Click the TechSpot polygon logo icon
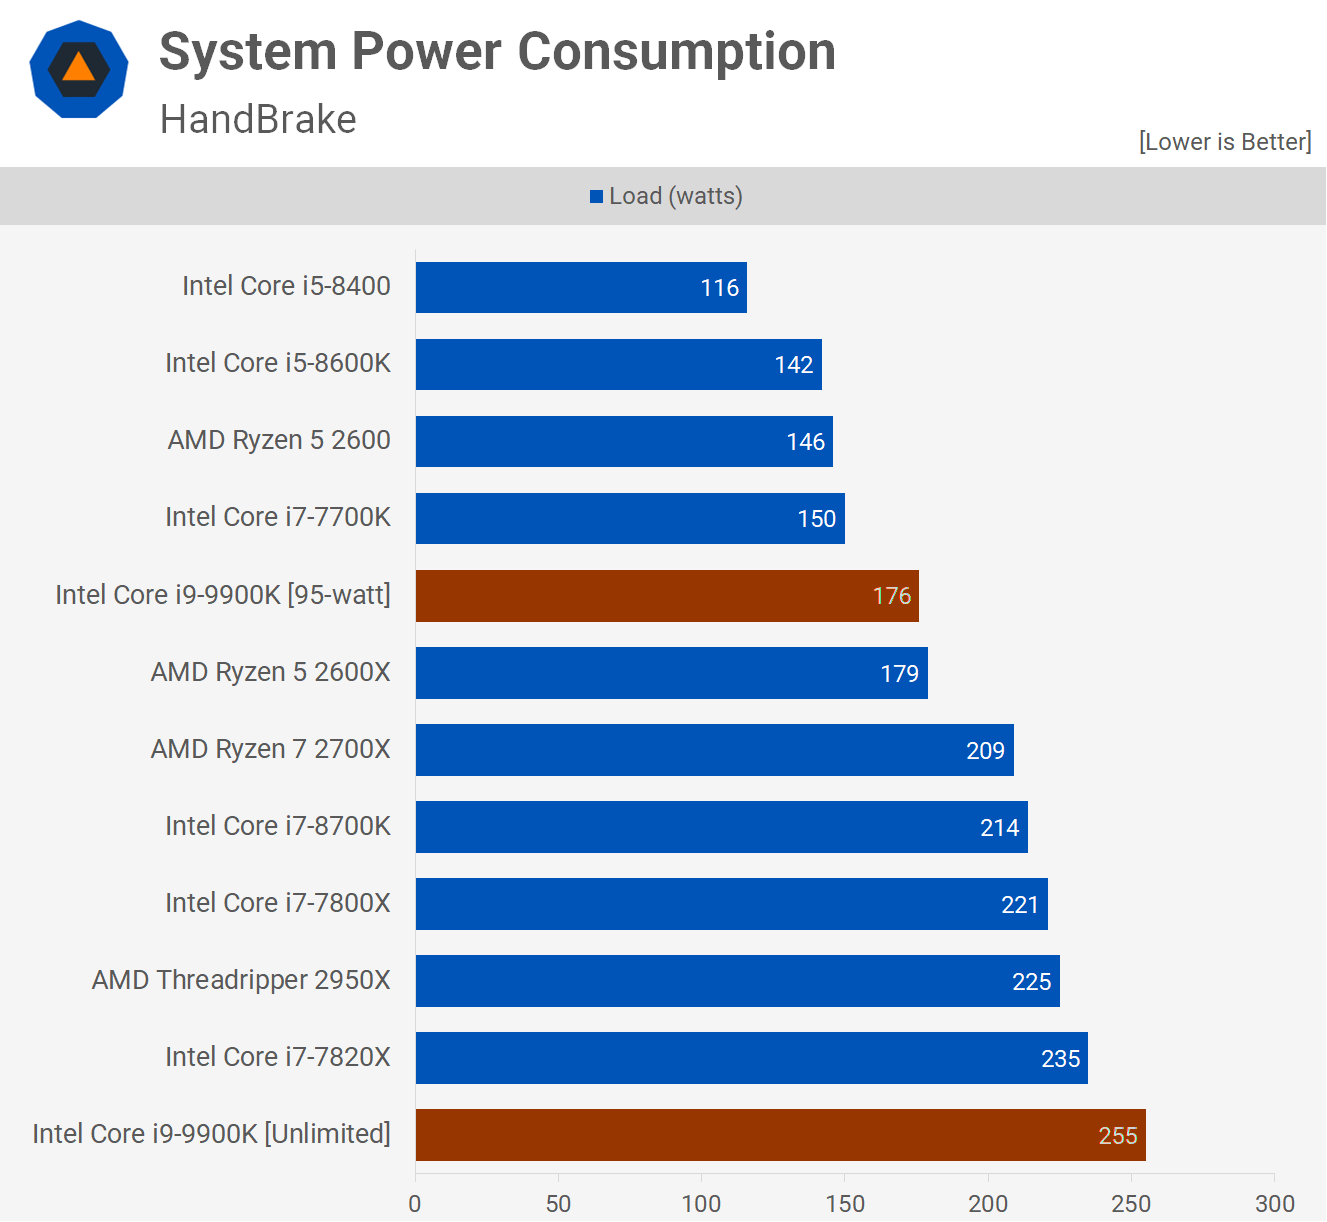This screenshot has height=1222, width=1327. tap(79, 69)
